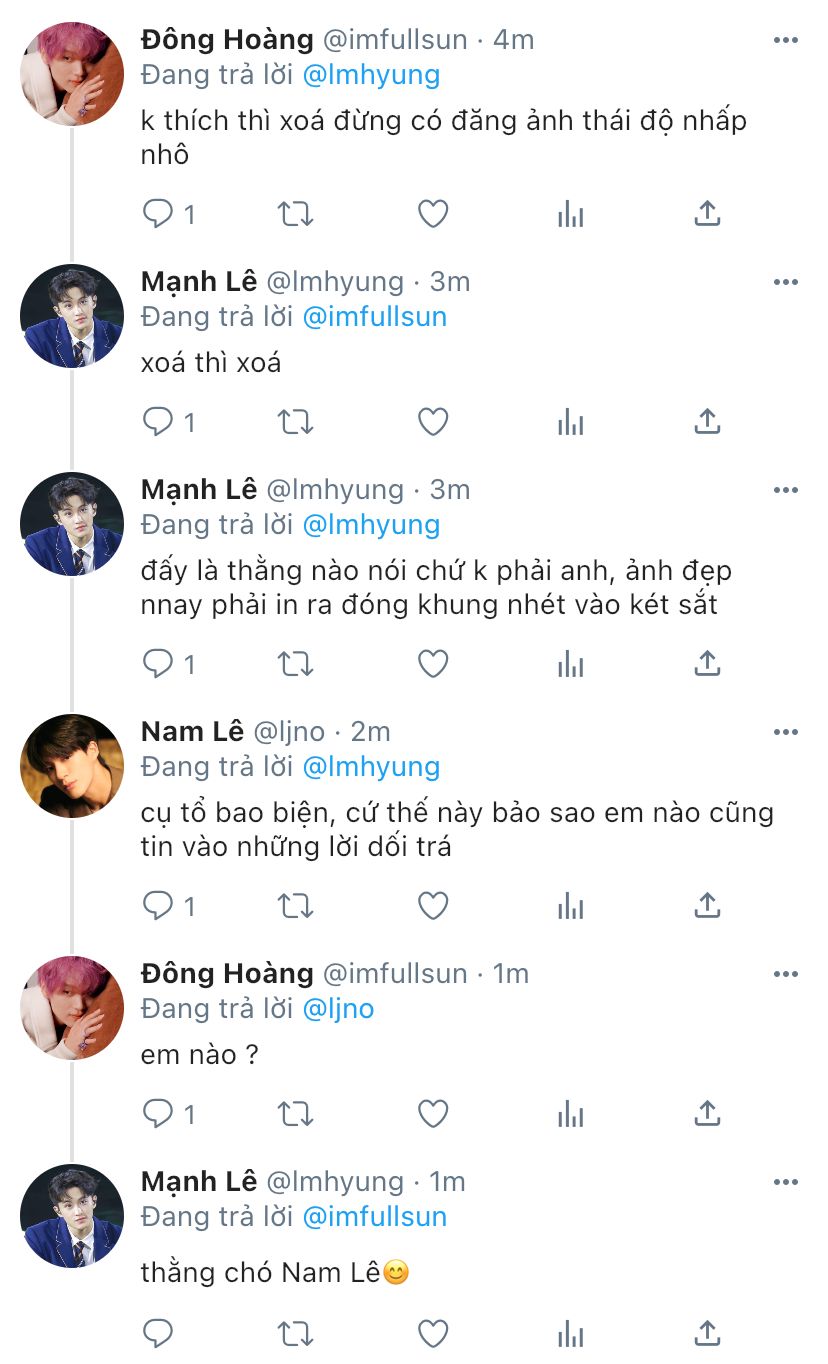
Task: Retweet Đông Hoàng's first tweet
Action: [x=295, y=214]
